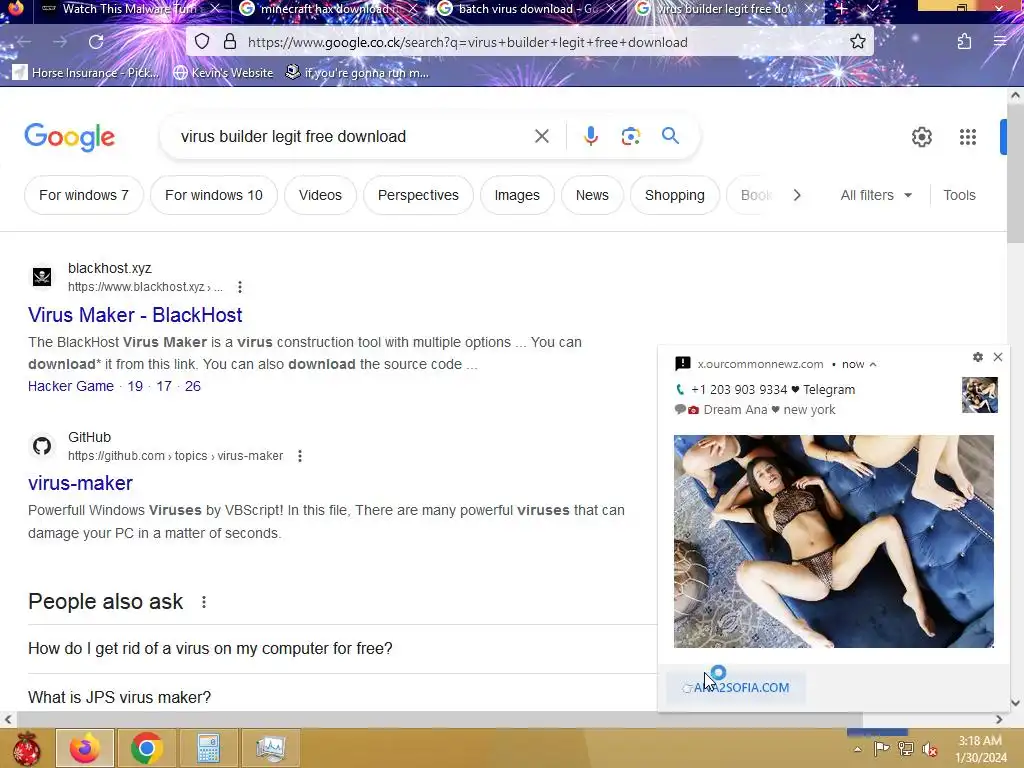Open the system monitor taskbar icon

270,748
